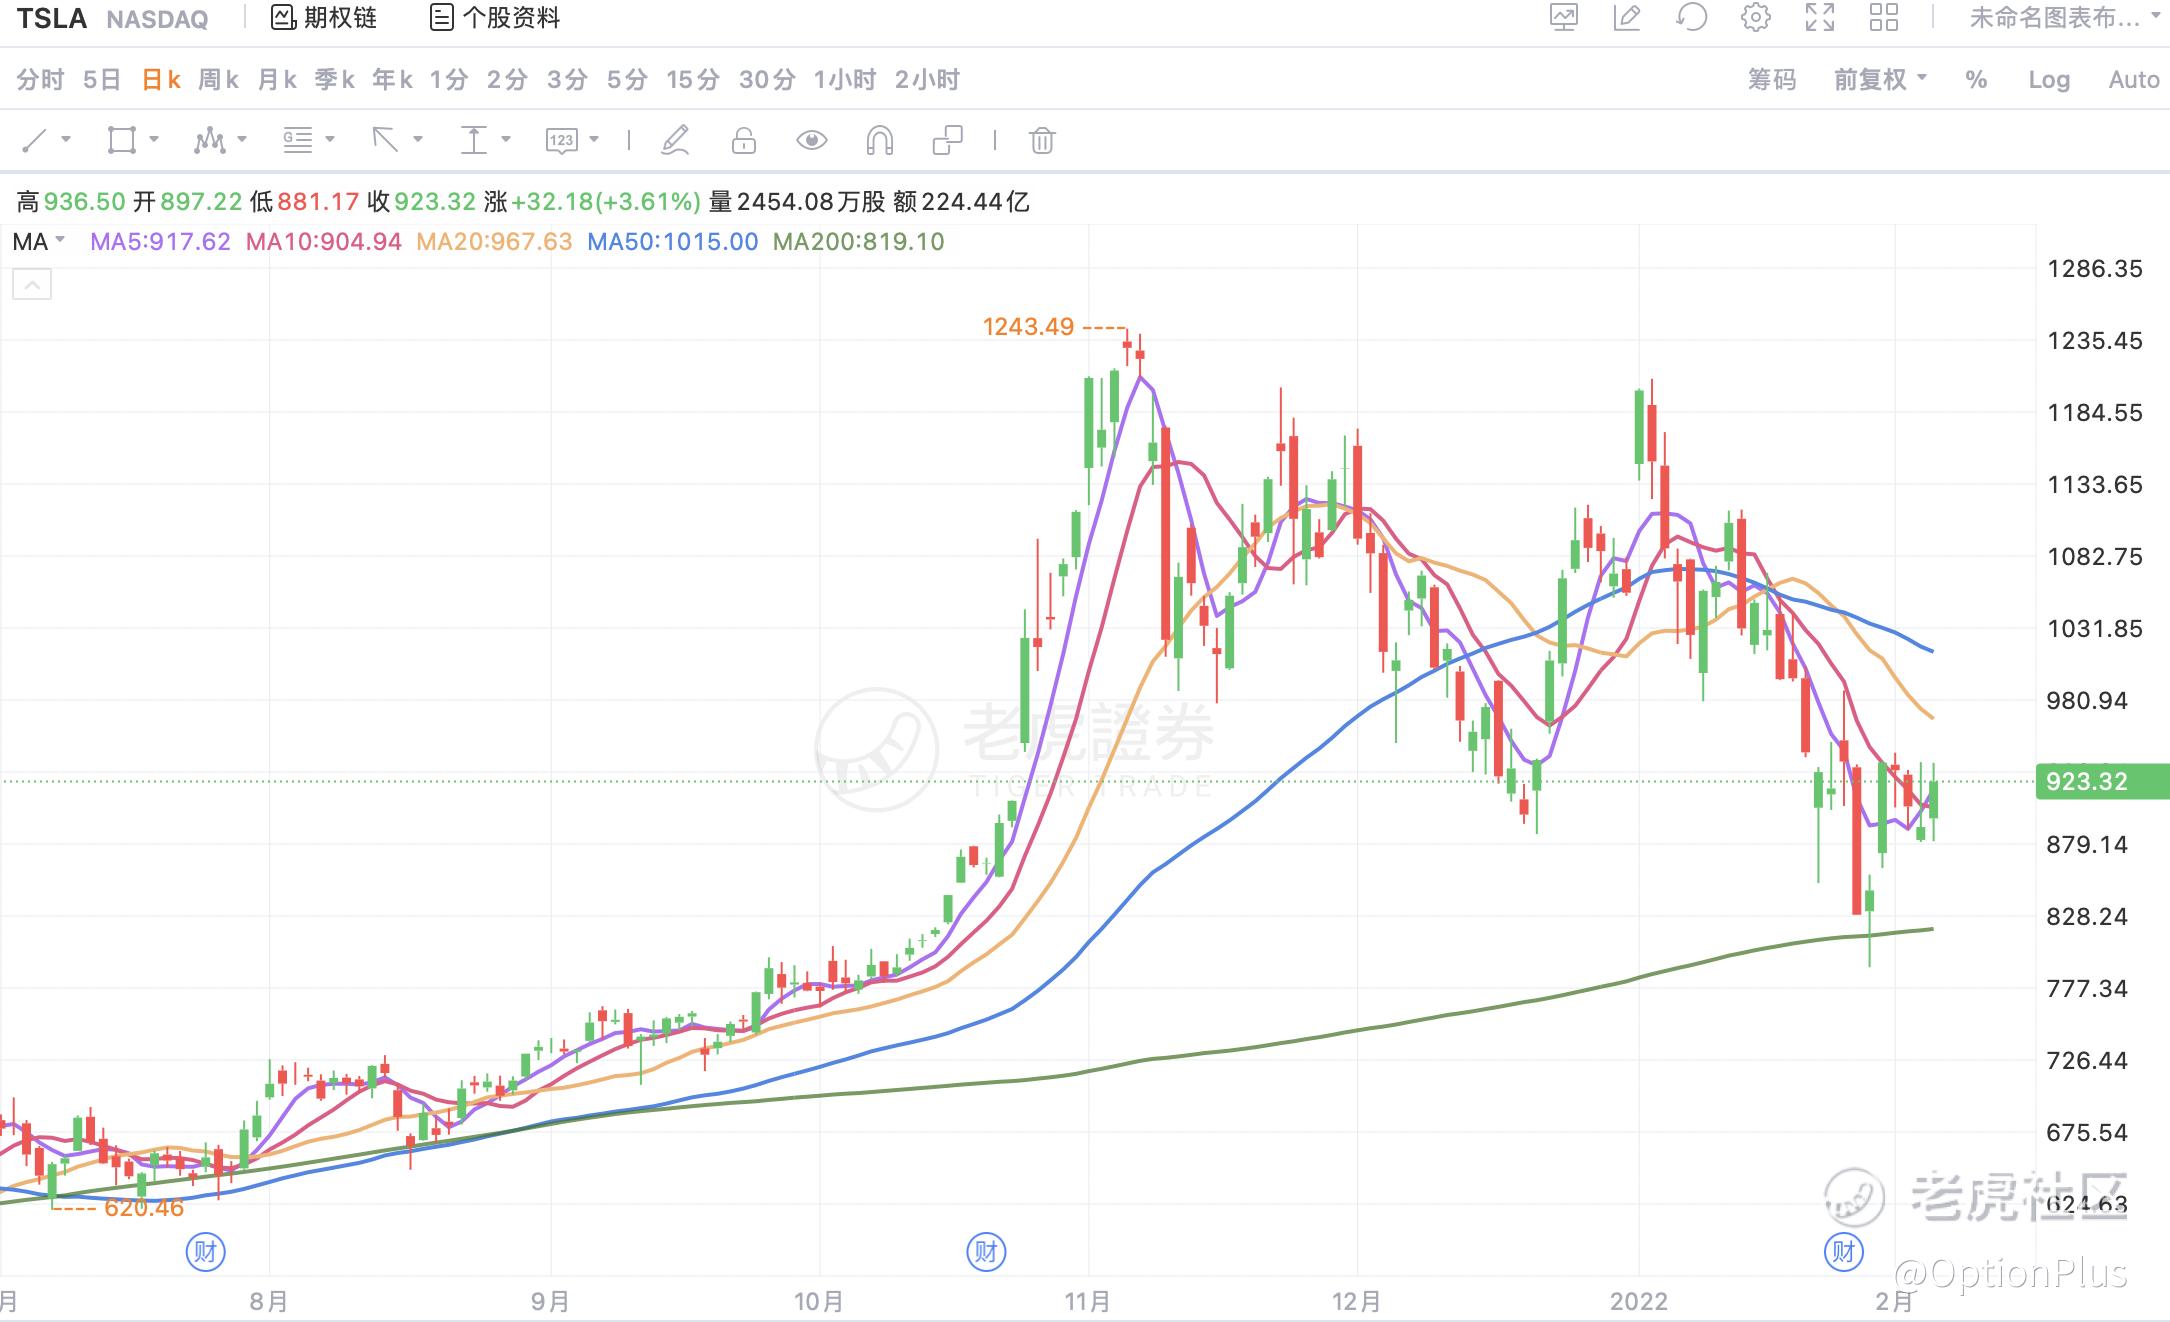Viewport: 2170px width, 1322px height.
Task: Click the copy drawings icon
Action: click(x=947, y=140)
